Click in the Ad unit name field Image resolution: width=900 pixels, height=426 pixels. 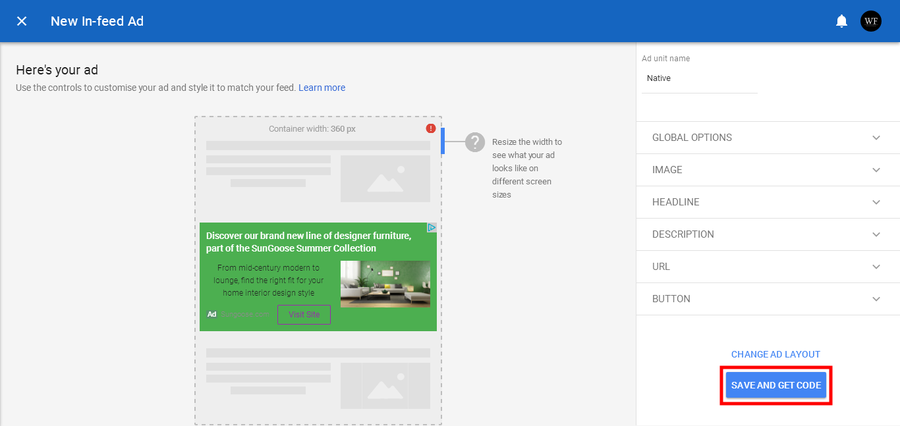tap(700, 79)
